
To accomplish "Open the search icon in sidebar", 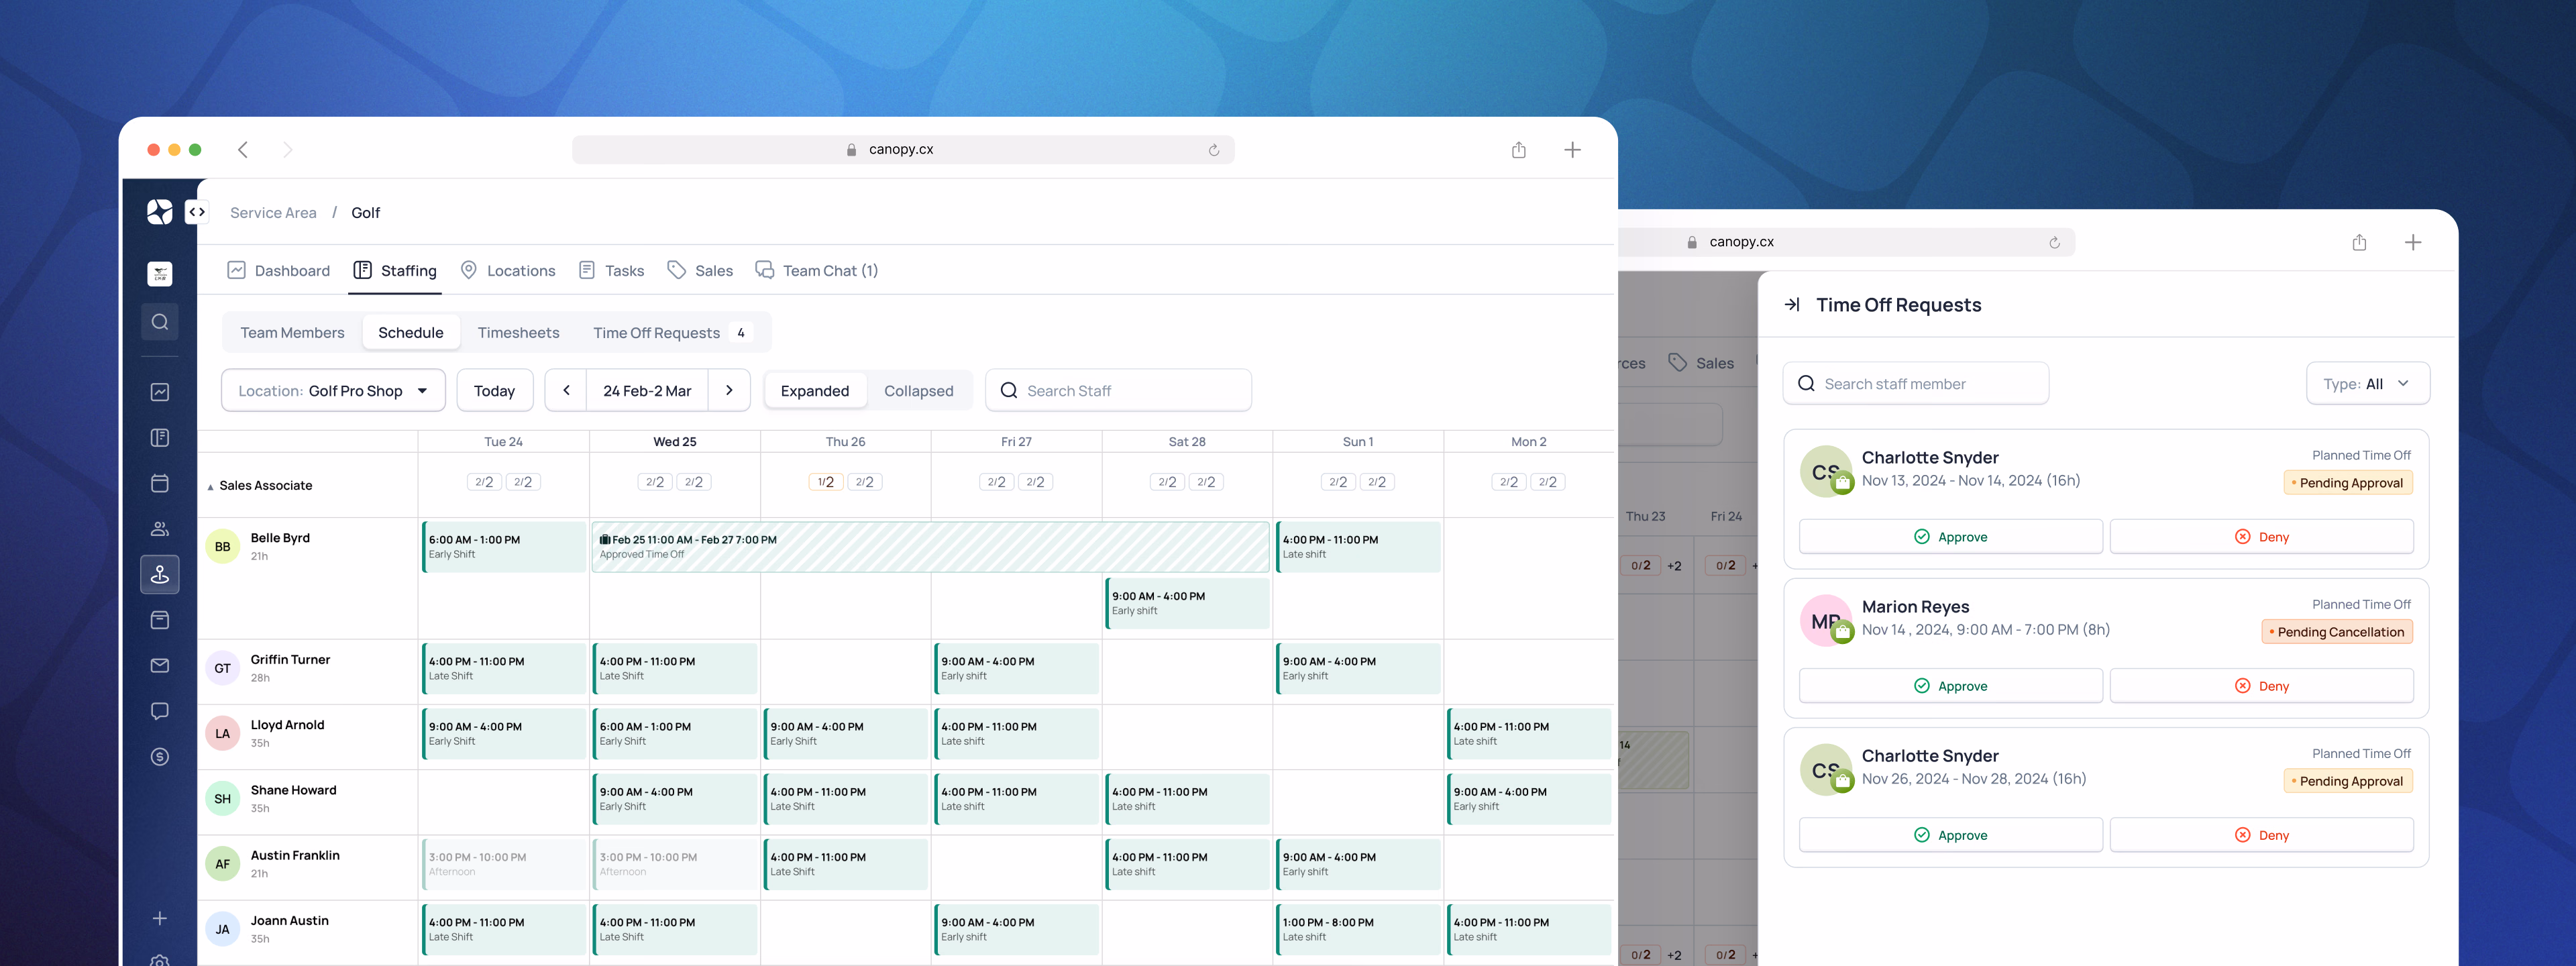I will pyautogui.click(x=160, y=322).
